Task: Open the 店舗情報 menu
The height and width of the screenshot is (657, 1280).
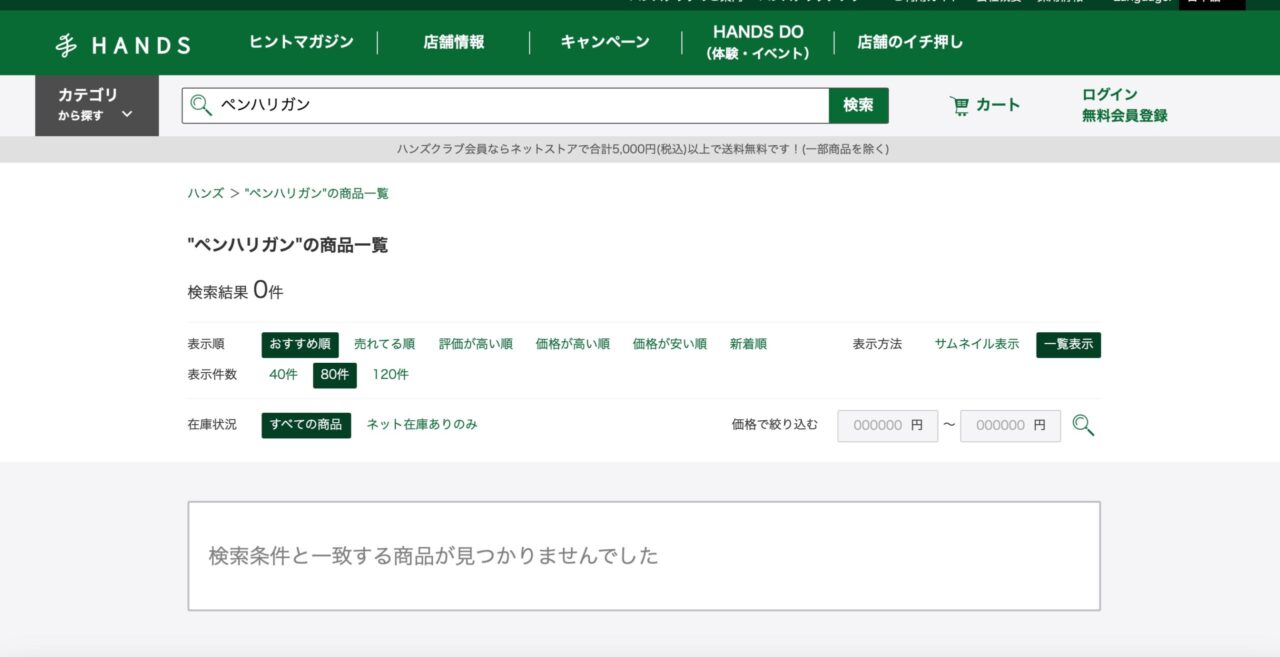Action: click(454, 42)
